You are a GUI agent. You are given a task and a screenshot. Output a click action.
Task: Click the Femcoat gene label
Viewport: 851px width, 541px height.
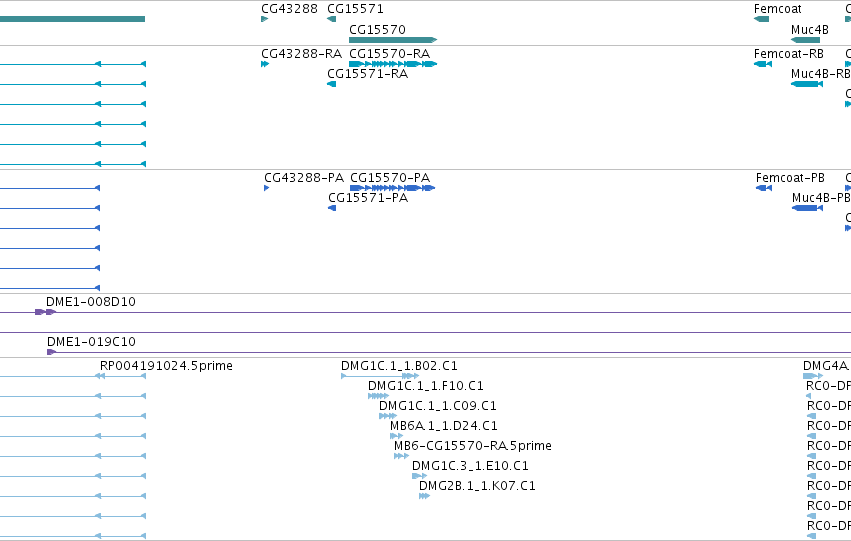[777, 9]
